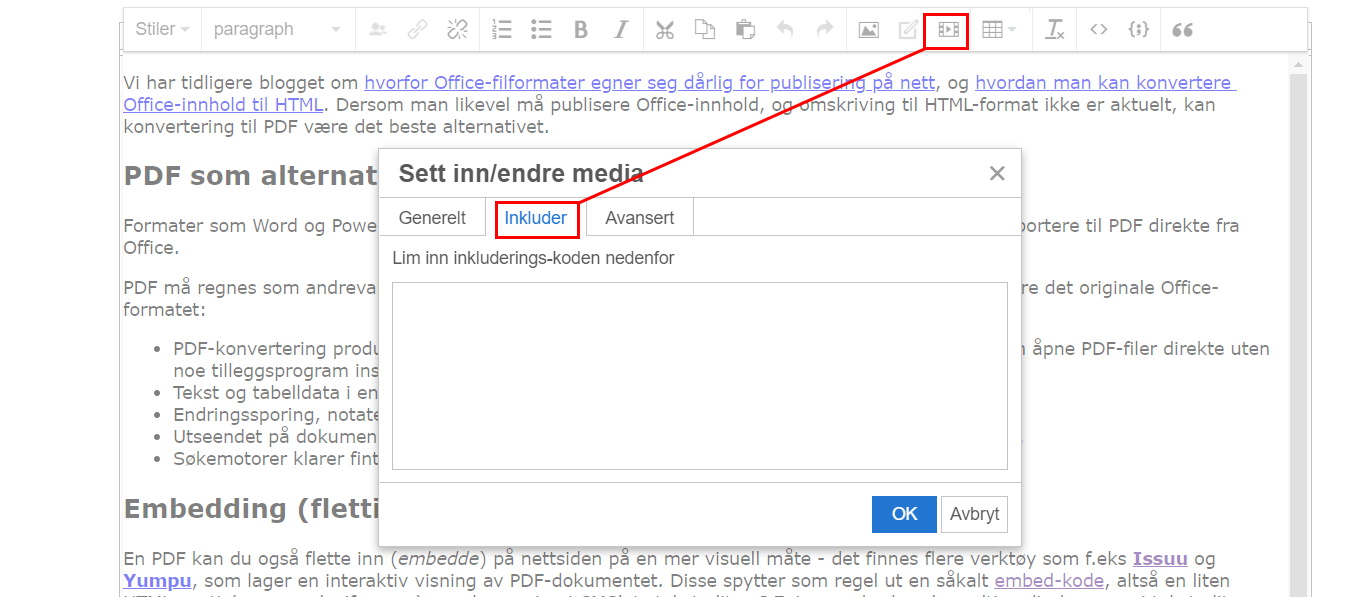The image size is (1348, 597).
Task: Click inside the embed code text area
Action: click(x=699, y=376)
